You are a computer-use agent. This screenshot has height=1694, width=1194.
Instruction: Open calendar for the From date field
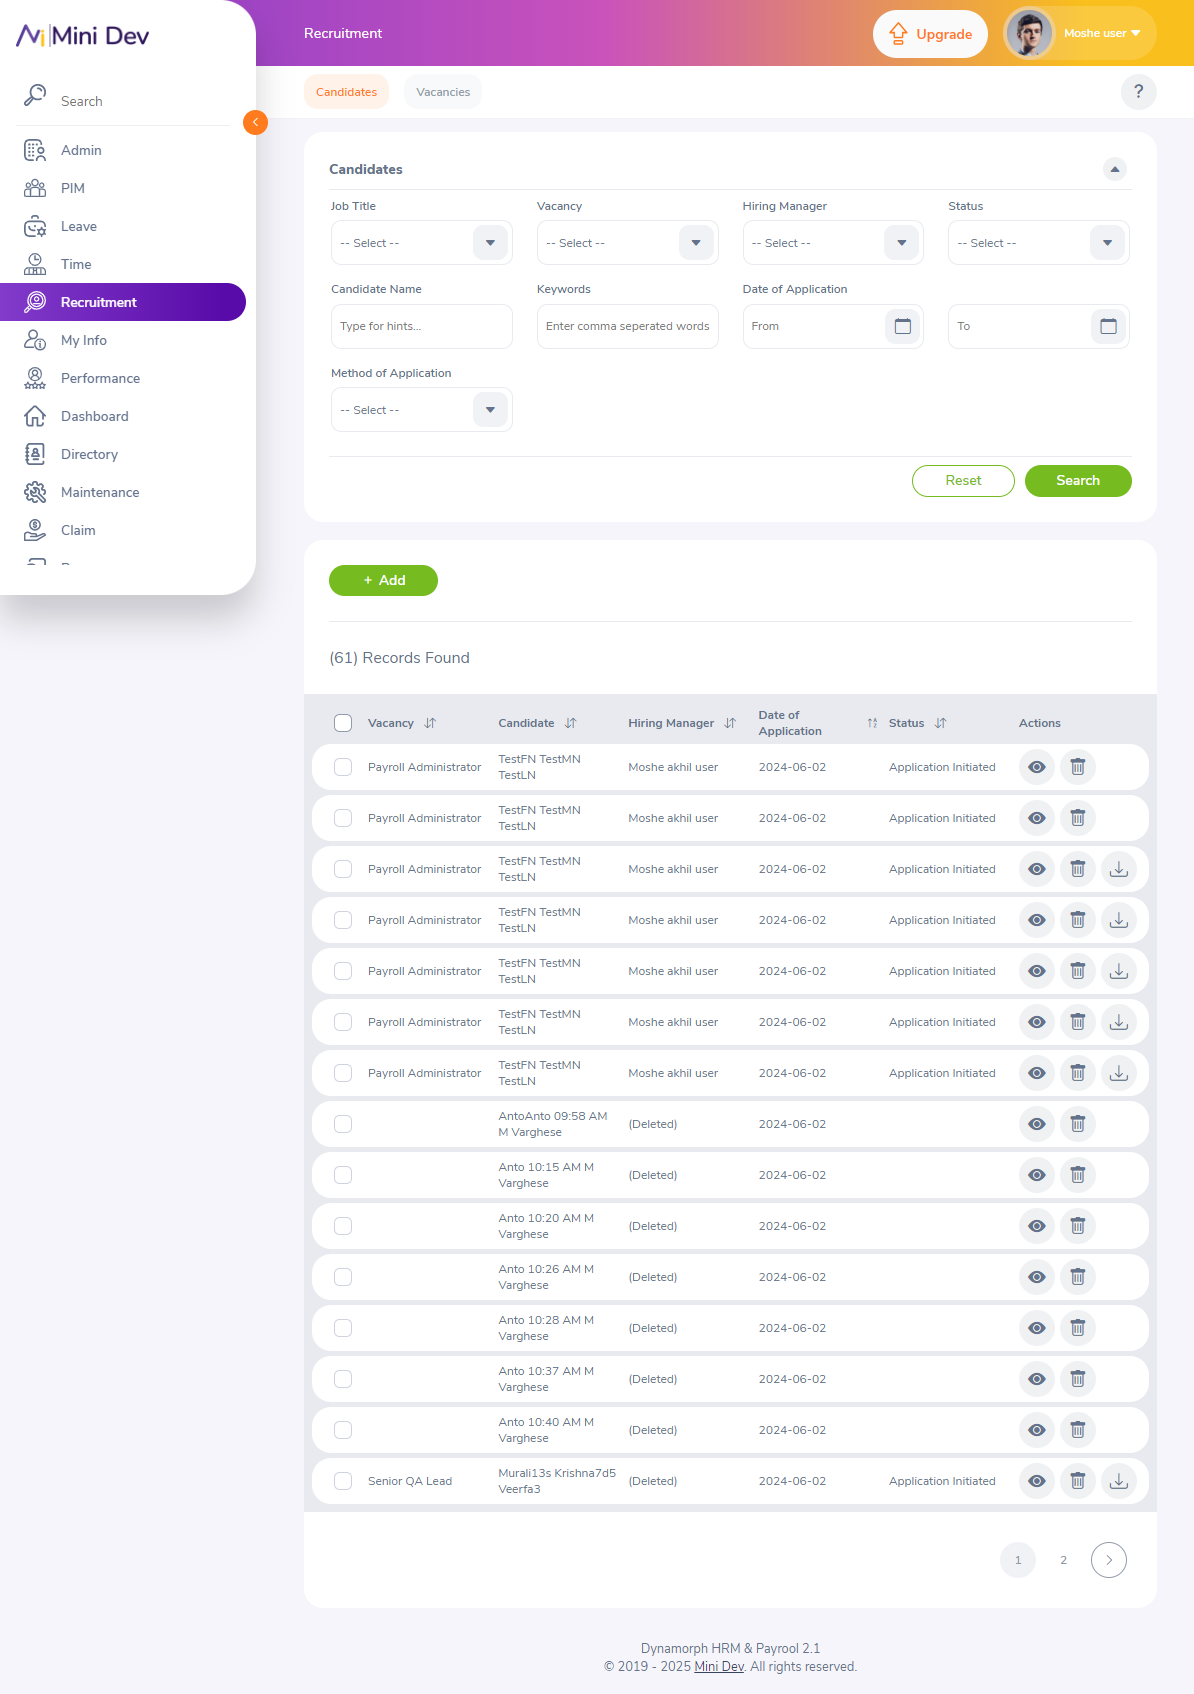pos(902,326)
